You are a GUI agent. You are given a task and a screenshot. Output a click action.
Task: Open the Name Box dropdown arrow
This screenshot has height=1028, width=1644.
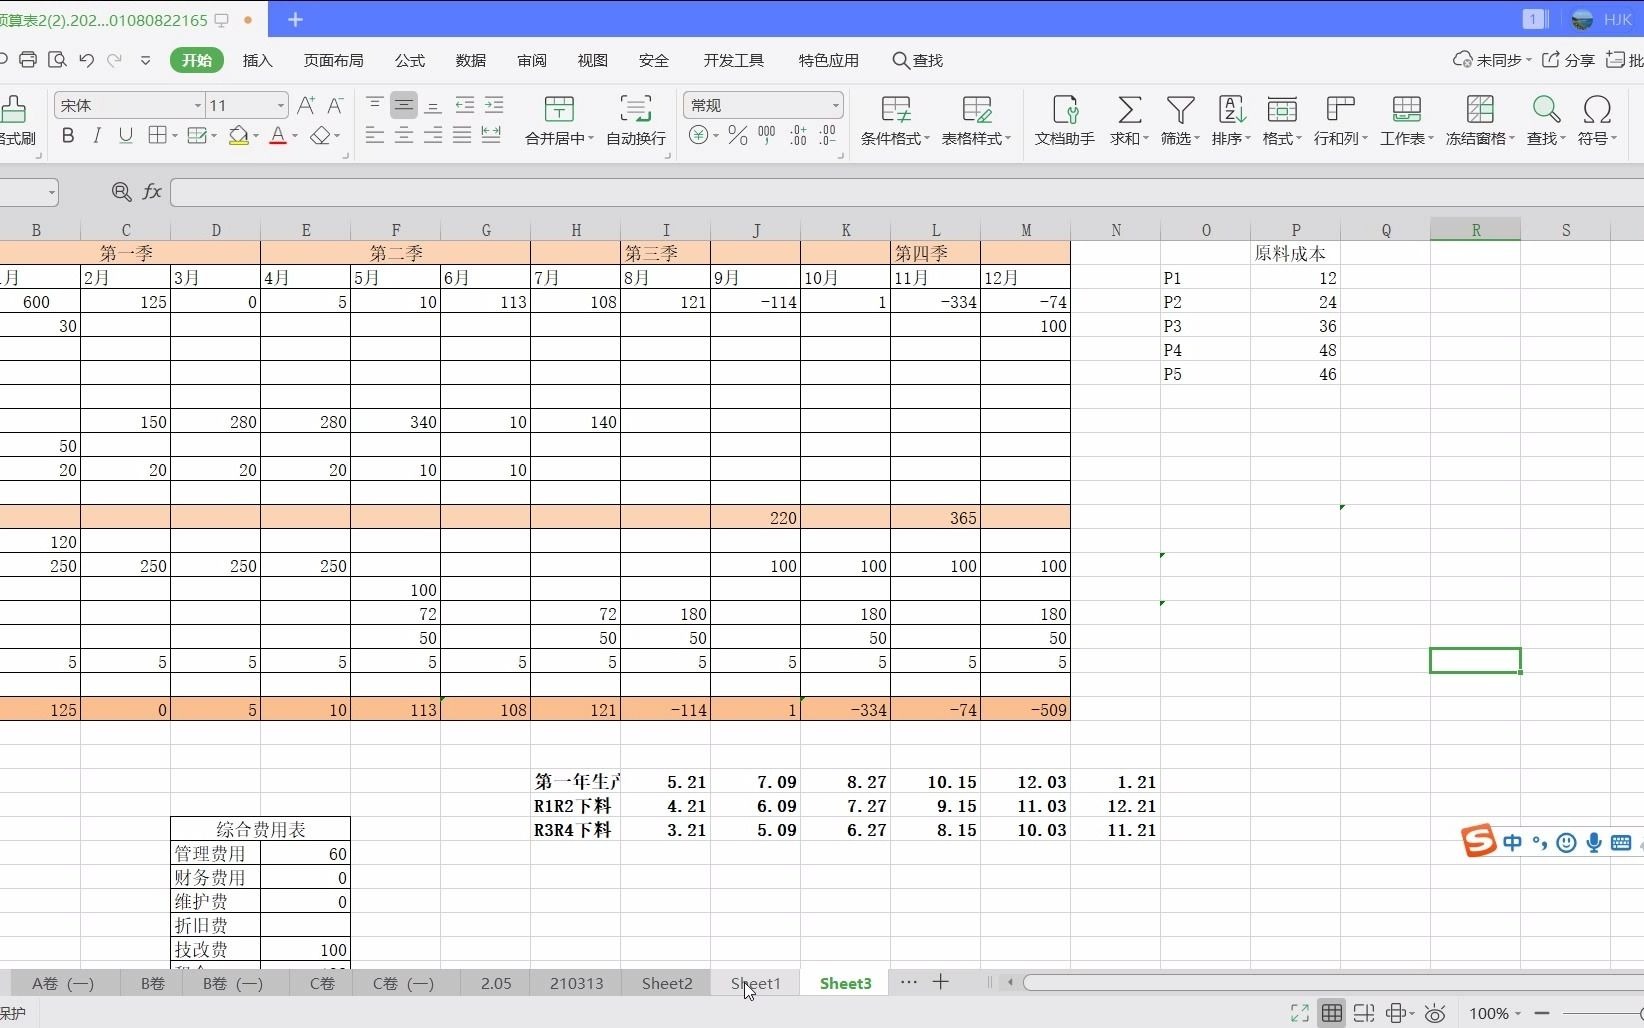point(51,192)
